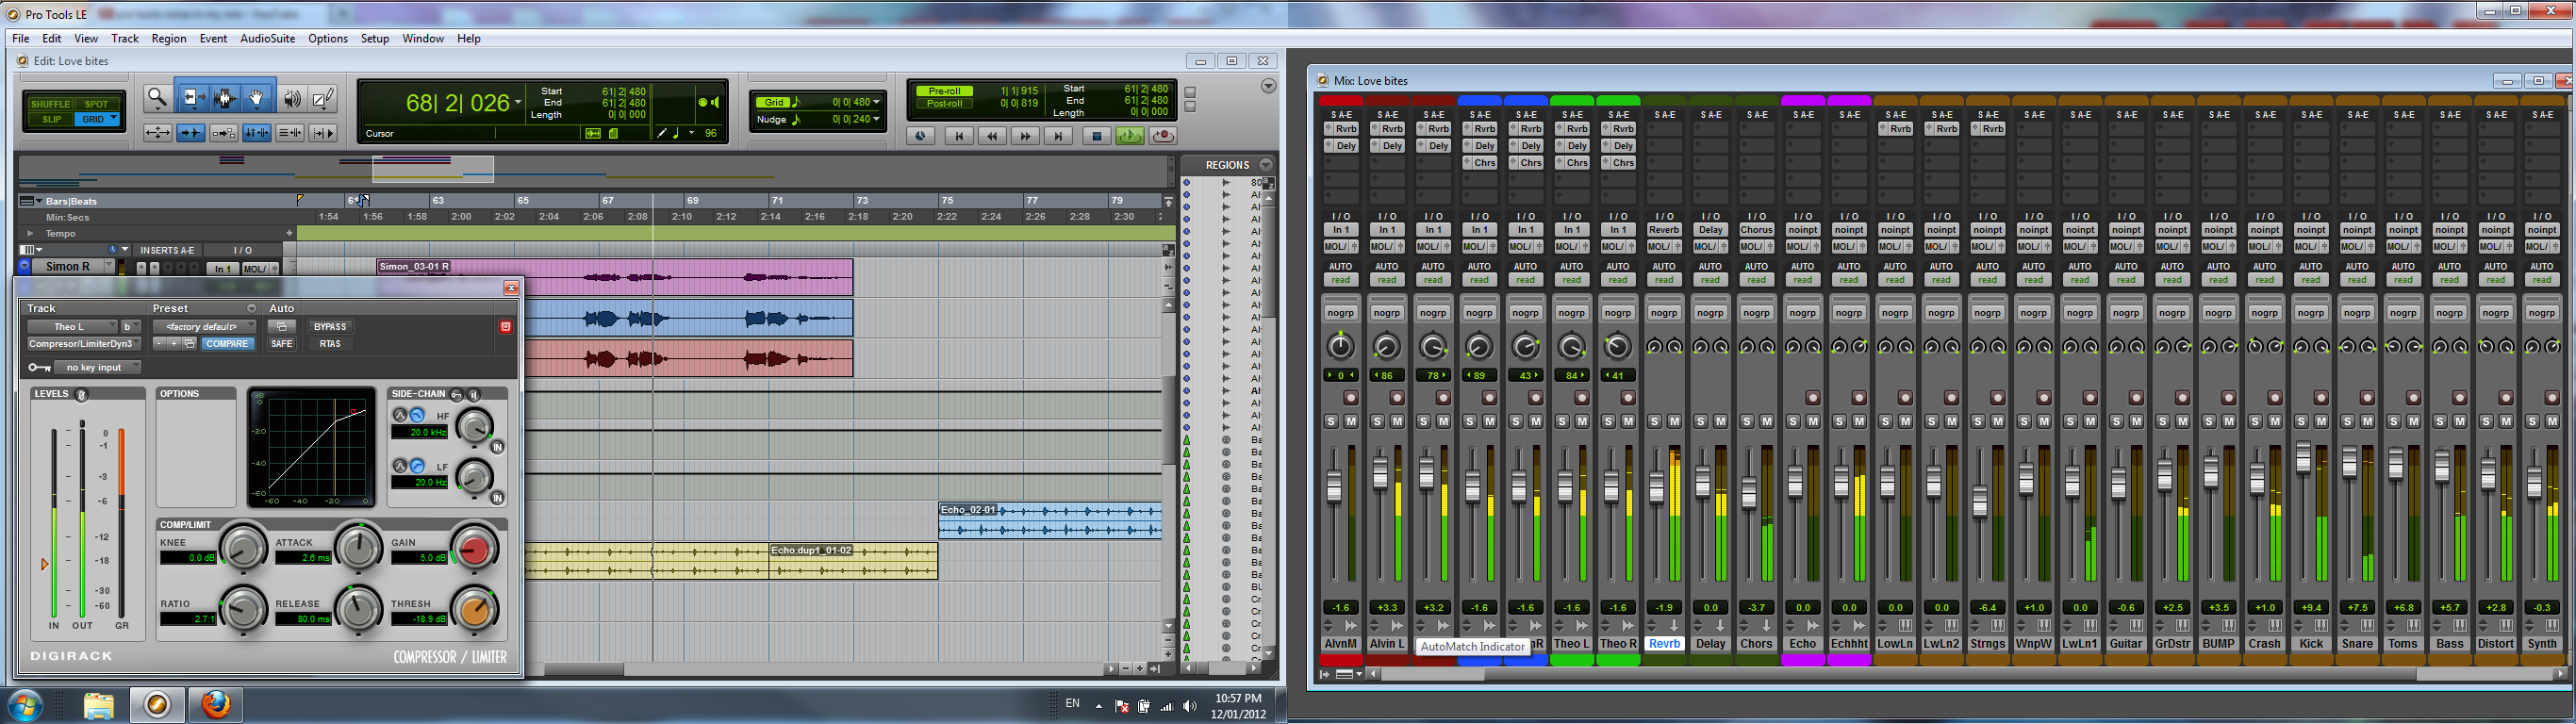Expand the Tempo ruler triangle
Image resolution: width=2576 pixels, height=724 pixels.
[30, 233]
